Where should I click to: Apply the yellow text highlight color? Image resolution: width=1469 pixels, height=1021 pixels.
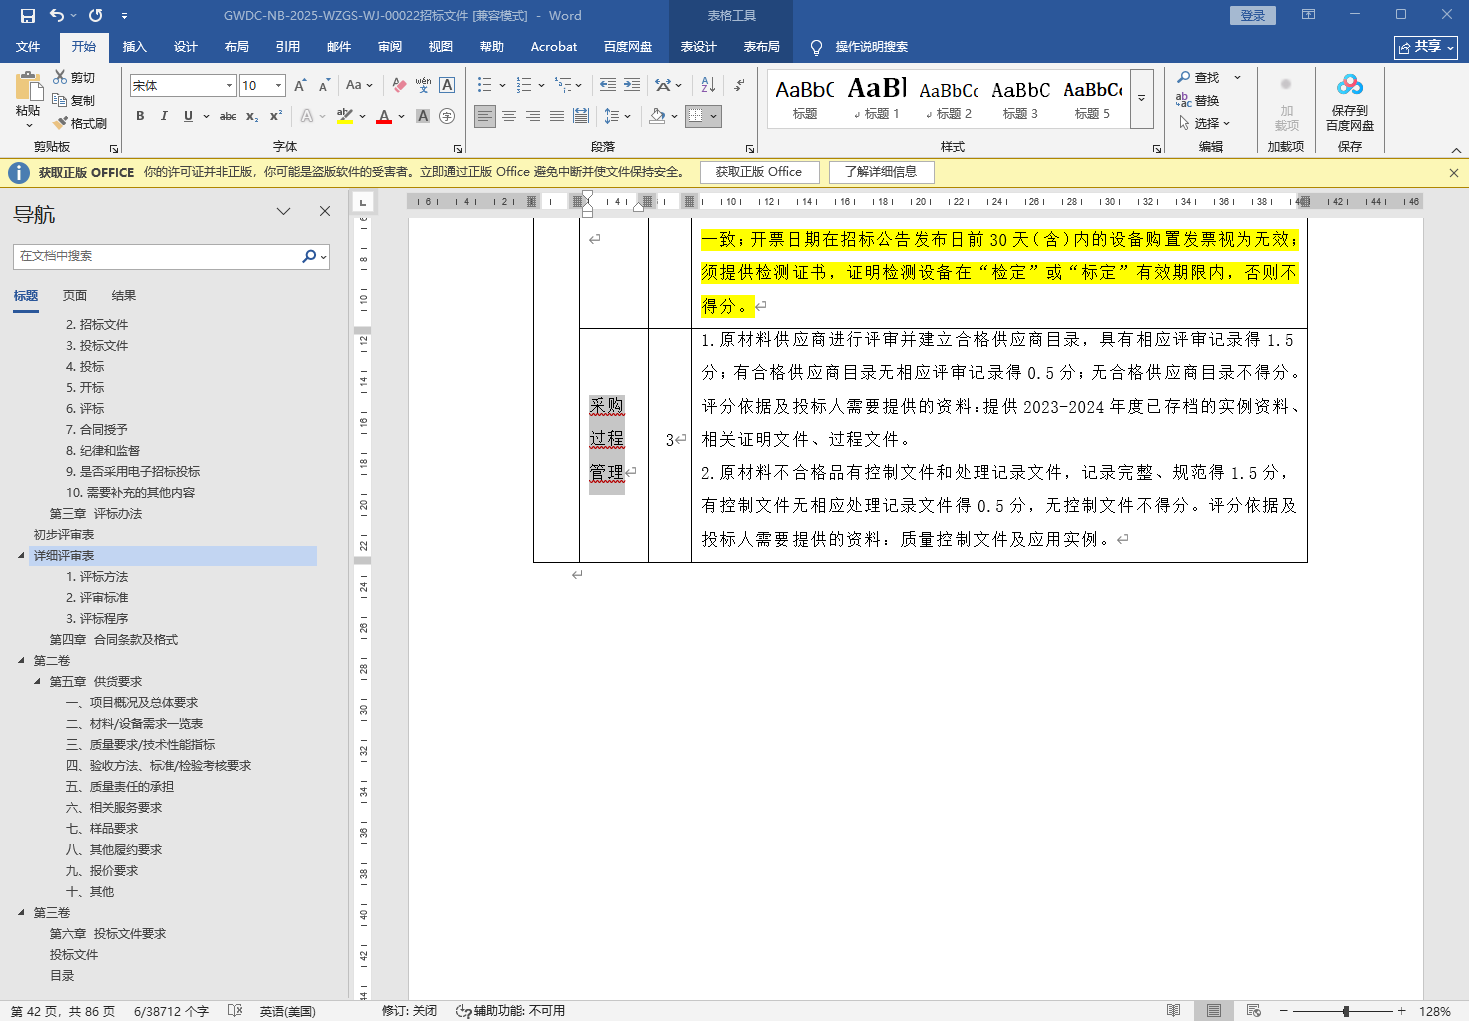345,116
